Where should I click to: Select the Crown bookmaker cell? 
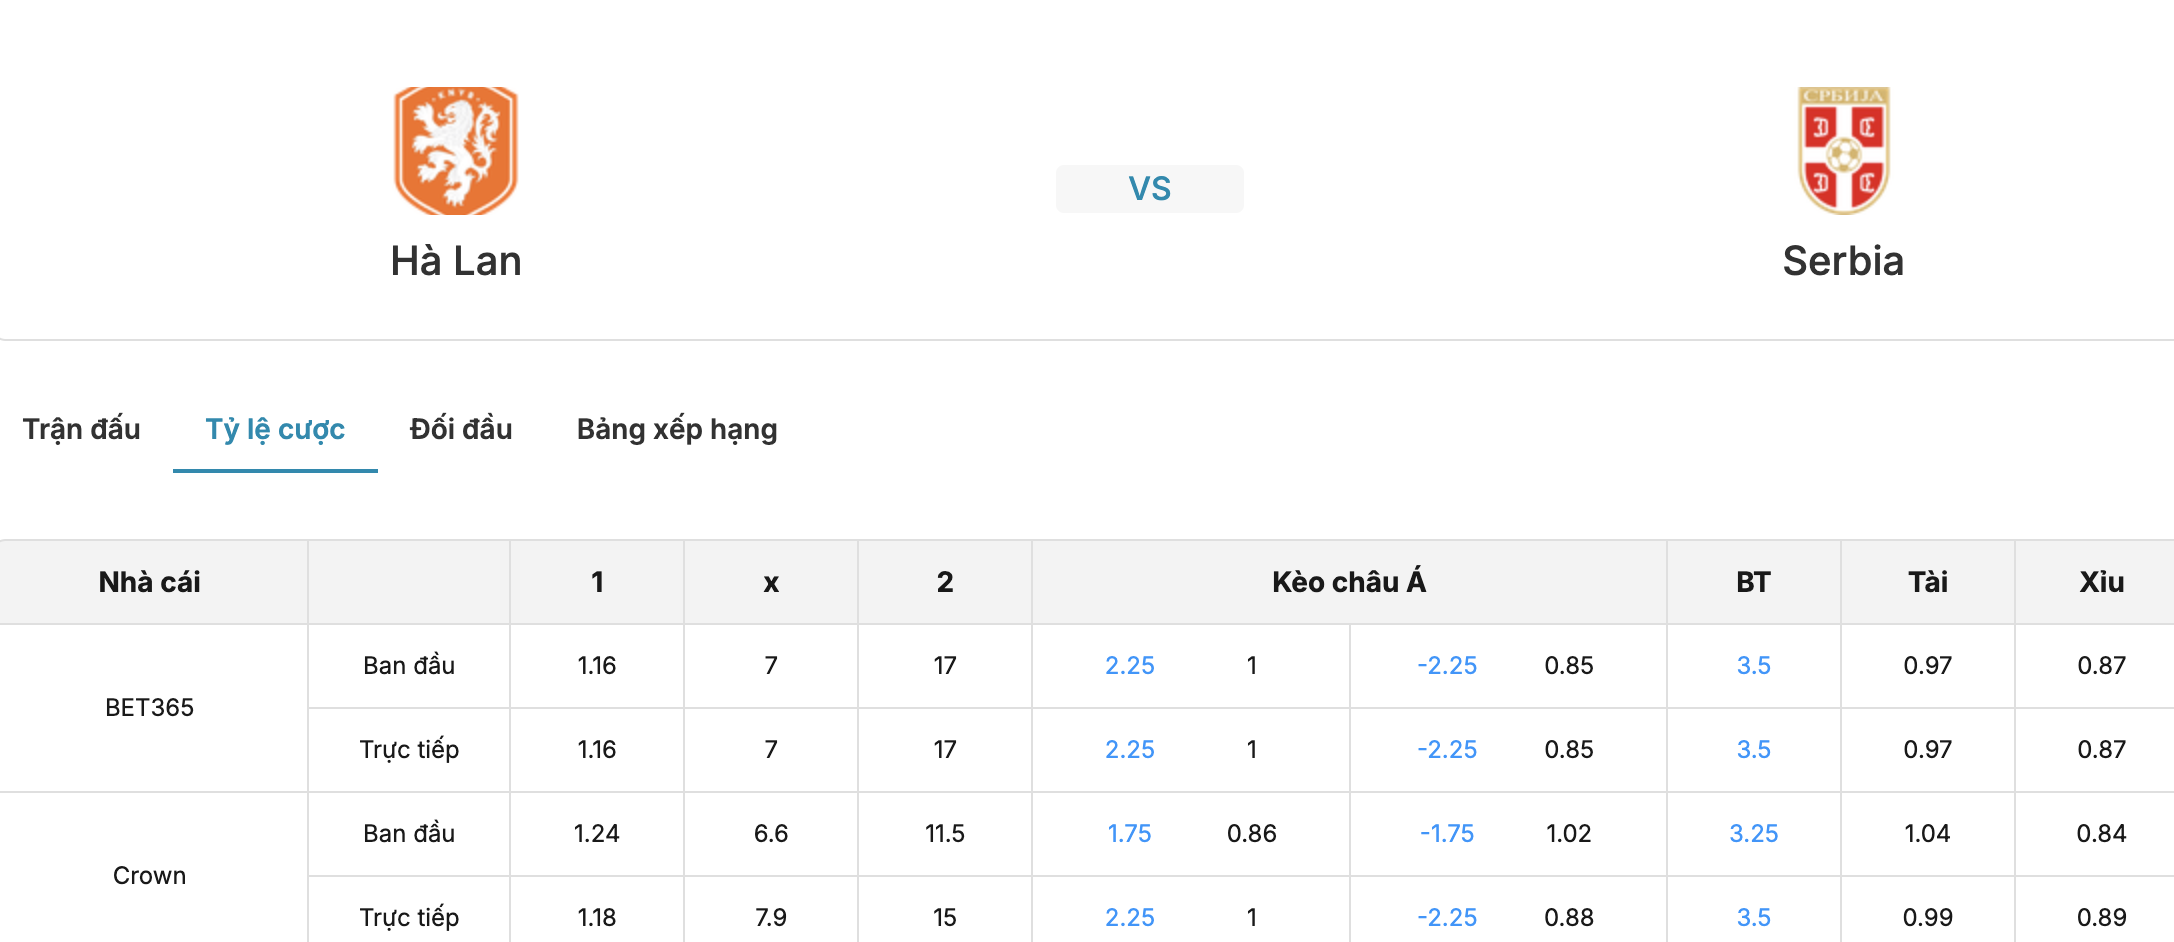point(150,876)
